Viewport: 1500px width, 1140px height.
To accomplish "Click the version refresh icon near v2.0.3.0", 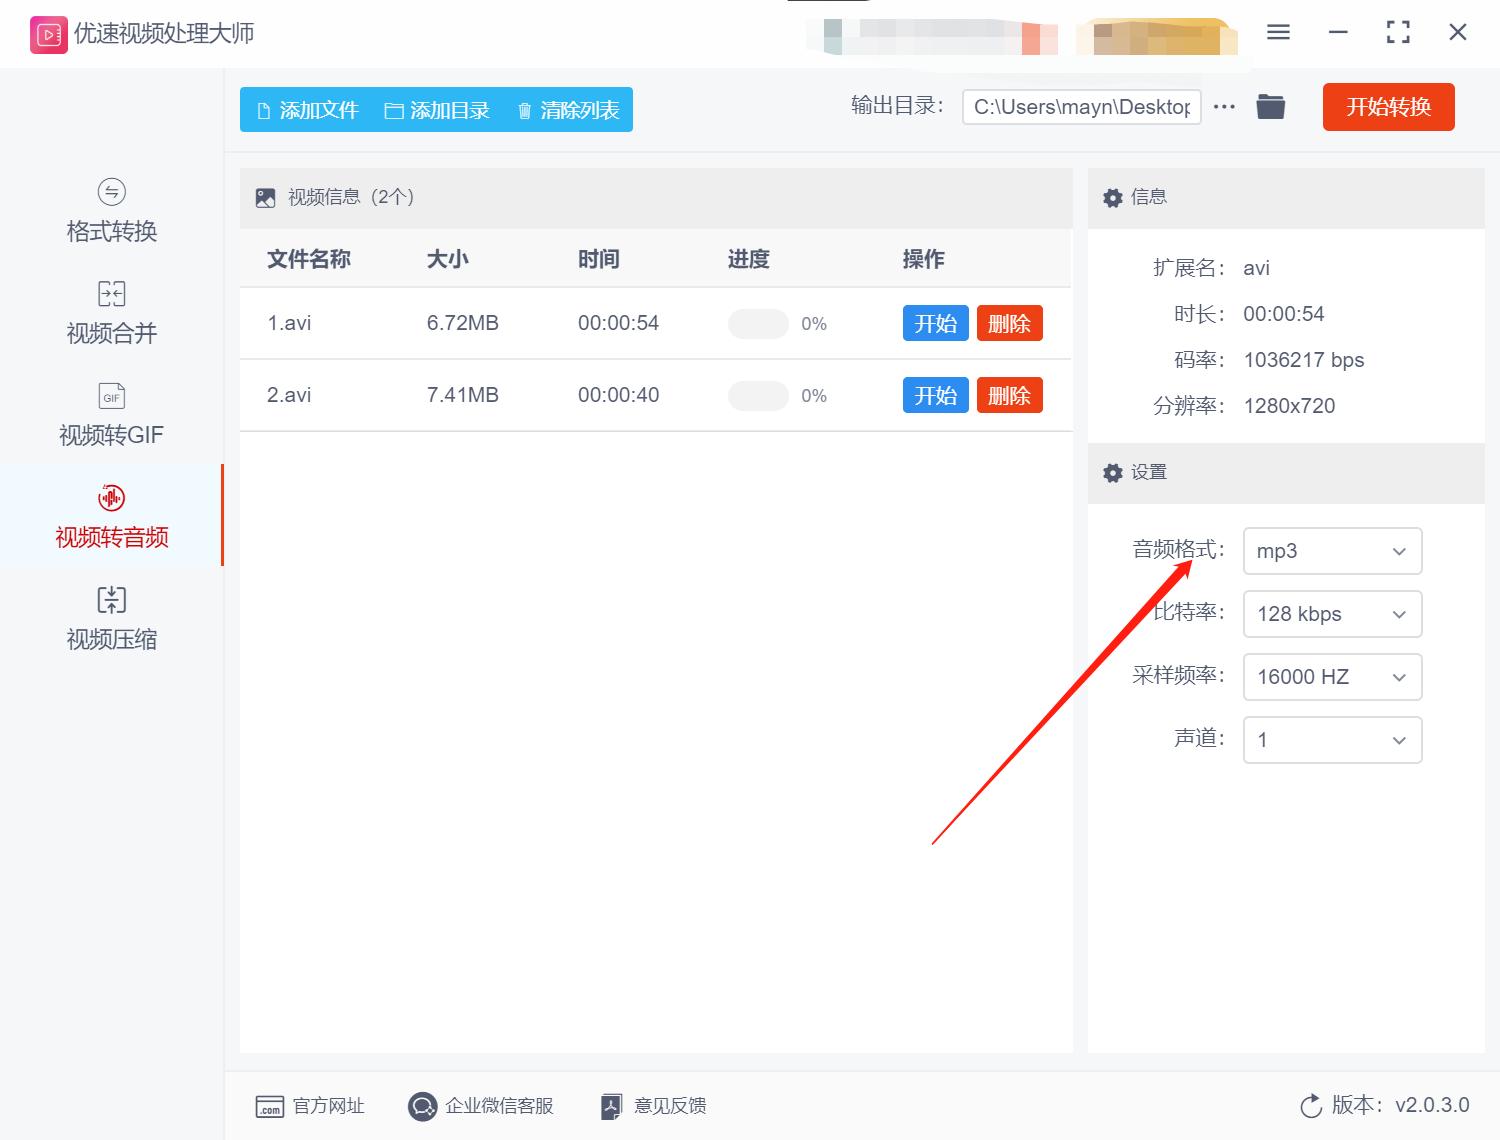I will click(1311, 1106).
